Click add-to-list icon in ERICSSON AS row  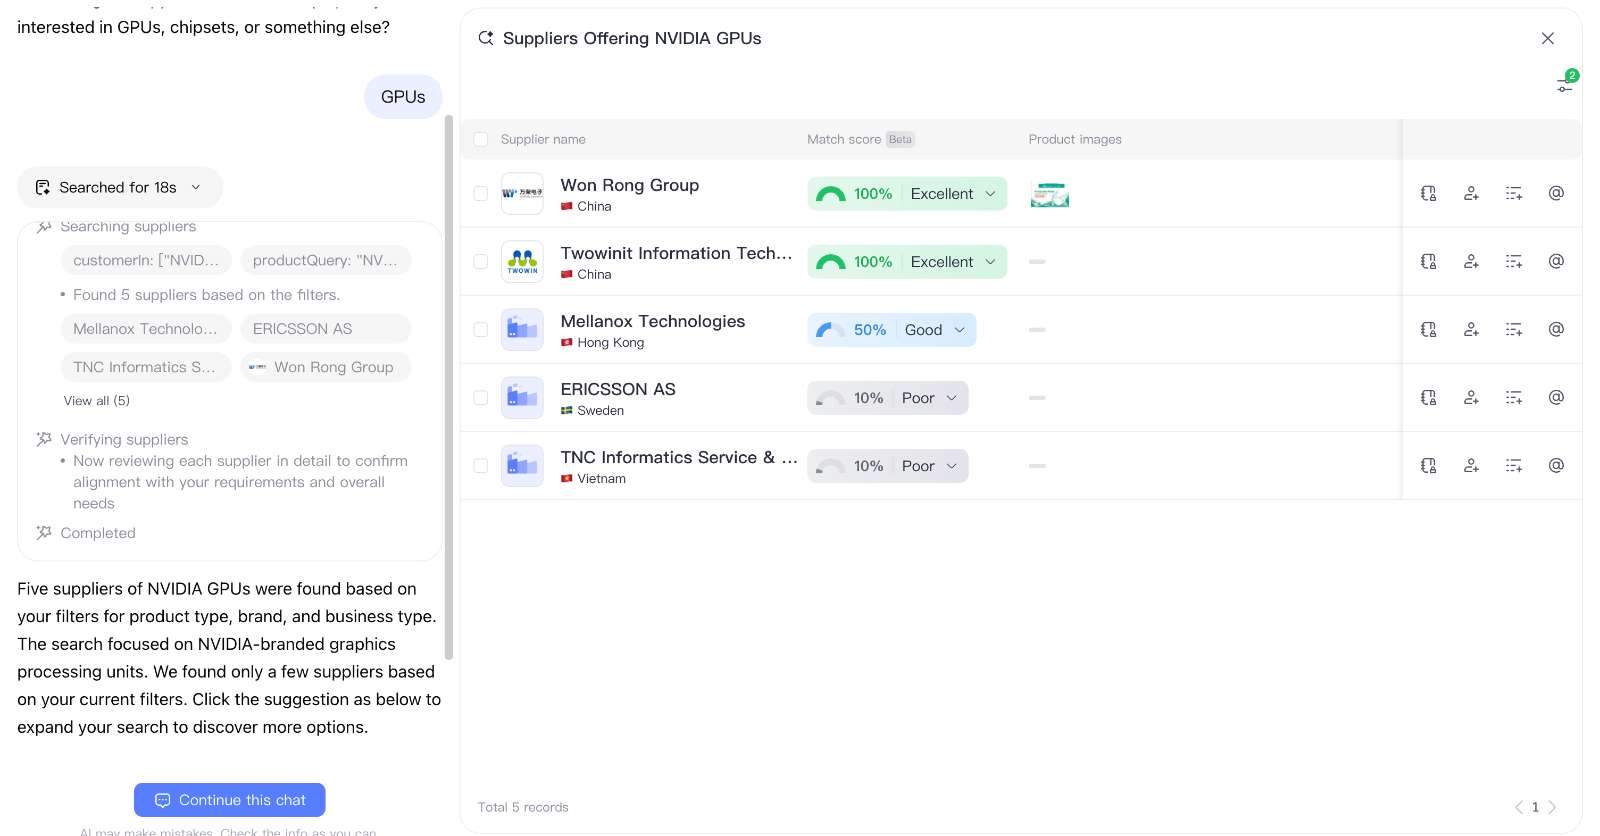(1514, 398)
